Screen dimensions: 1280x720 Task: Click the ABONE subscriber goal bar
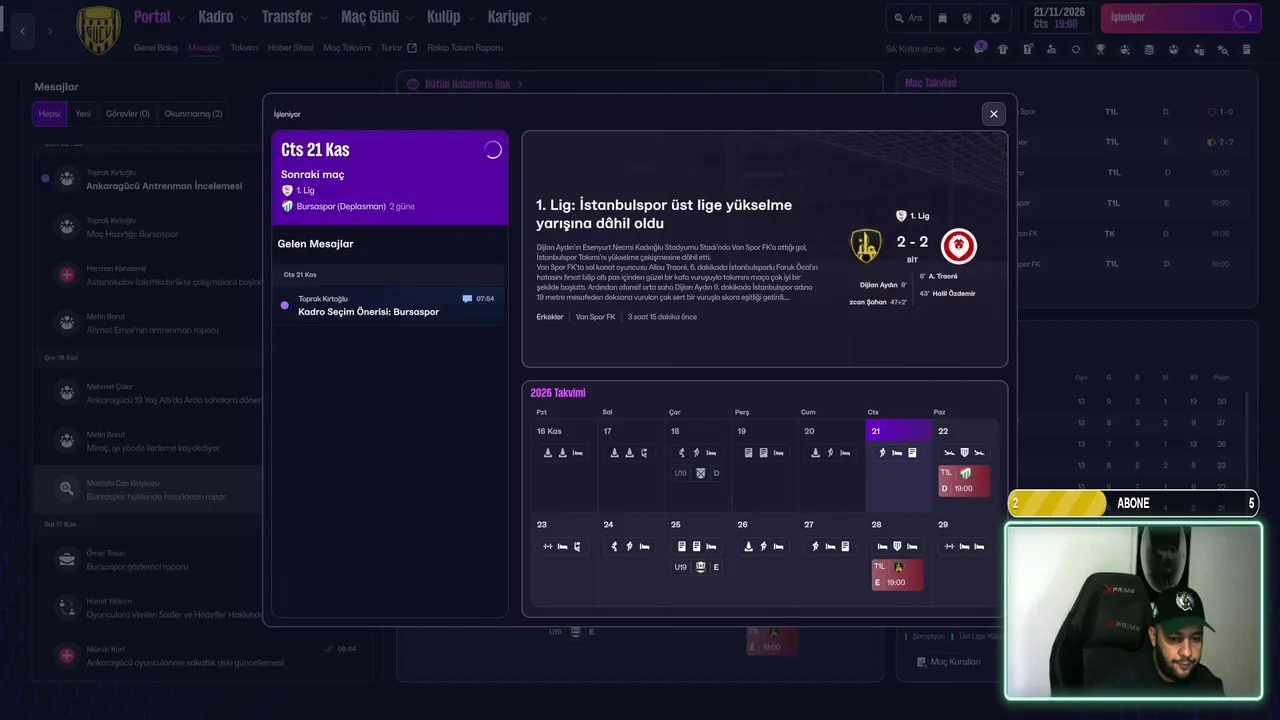click(x=1133, y=503)
